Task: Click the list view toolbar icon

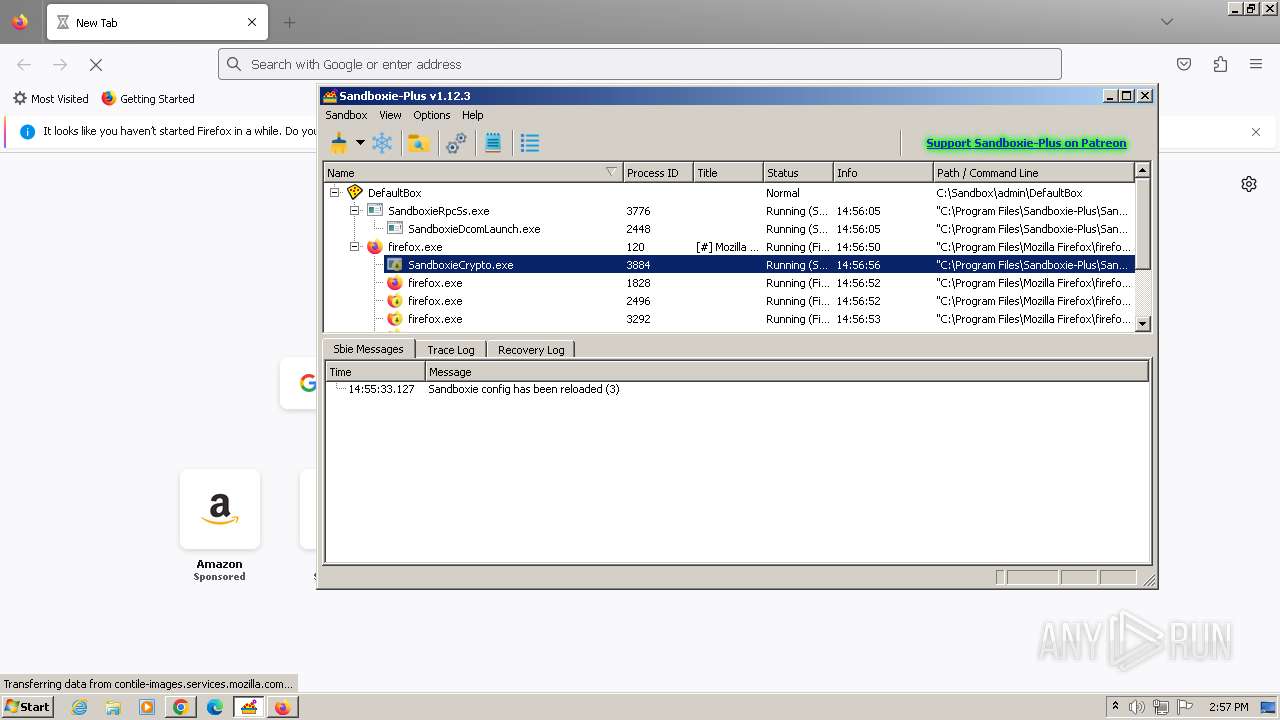Action: pyautogui.click(x=530, y=143)
